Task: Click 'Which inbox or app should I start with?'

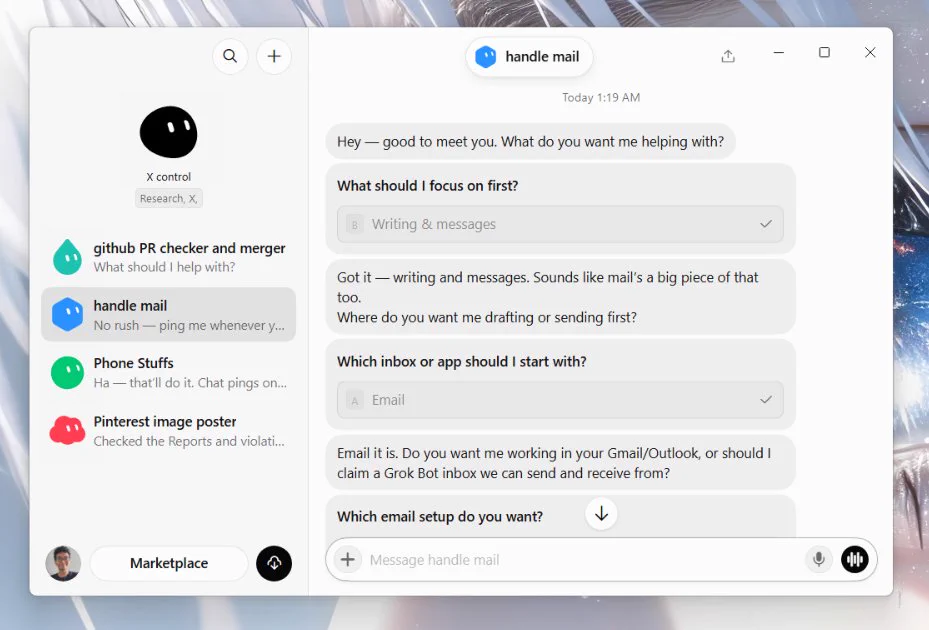Action: click(462, 362)
